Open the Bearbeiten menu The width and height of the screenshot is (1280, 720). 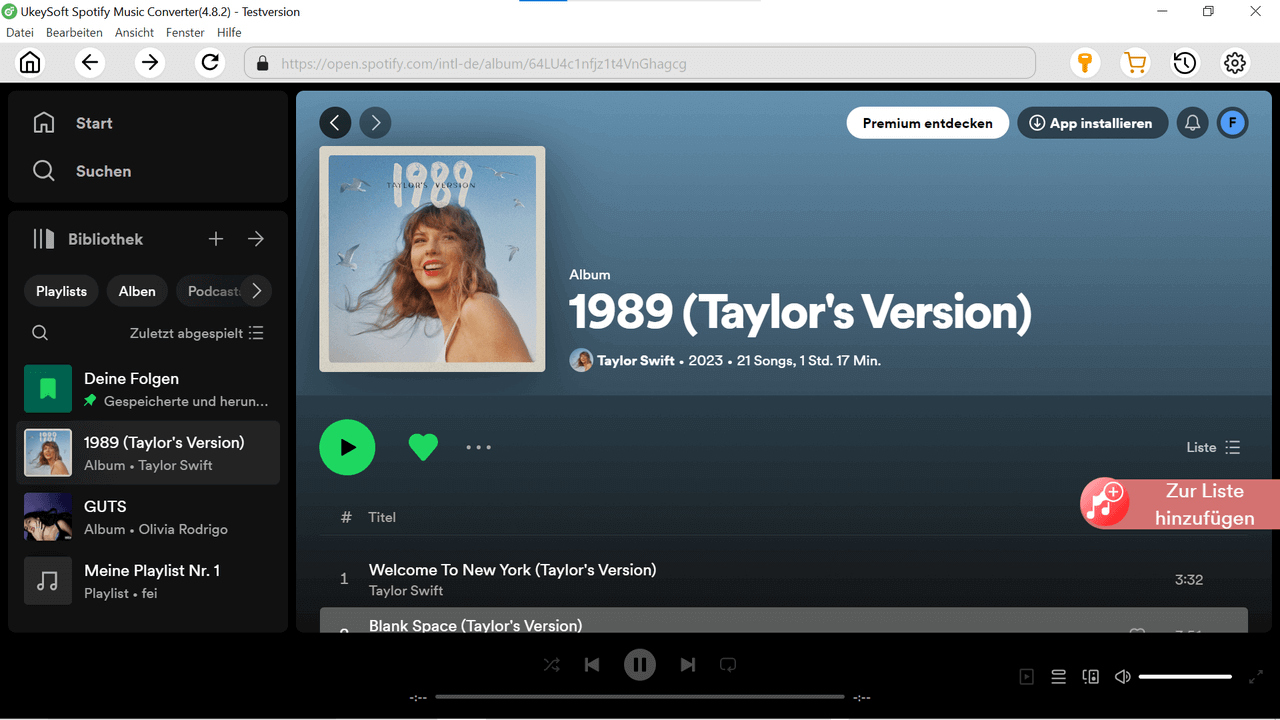click(x=74, y=33)
